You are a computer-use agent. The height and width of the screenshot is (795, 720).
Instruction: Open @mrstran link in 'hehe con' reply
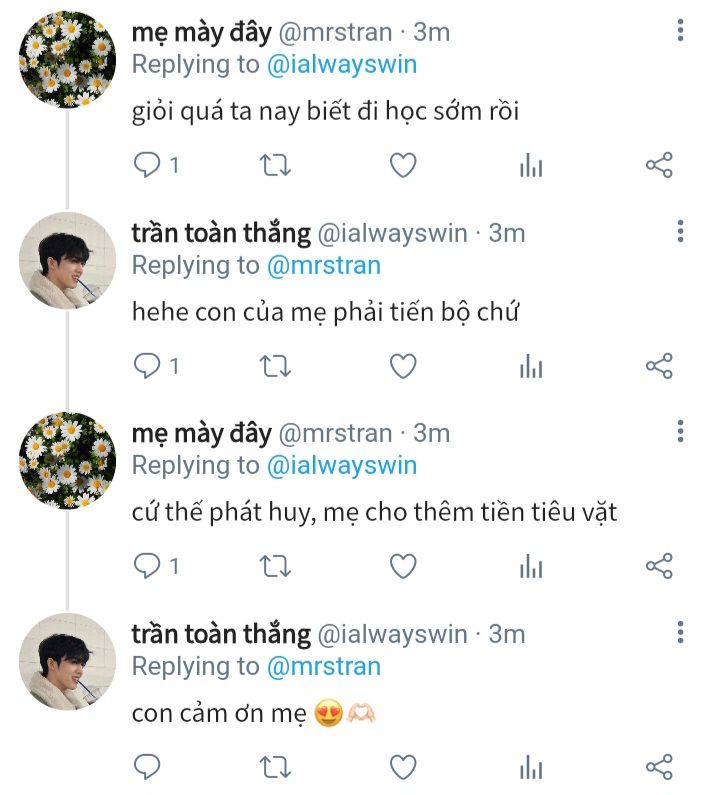click(323, 265)
